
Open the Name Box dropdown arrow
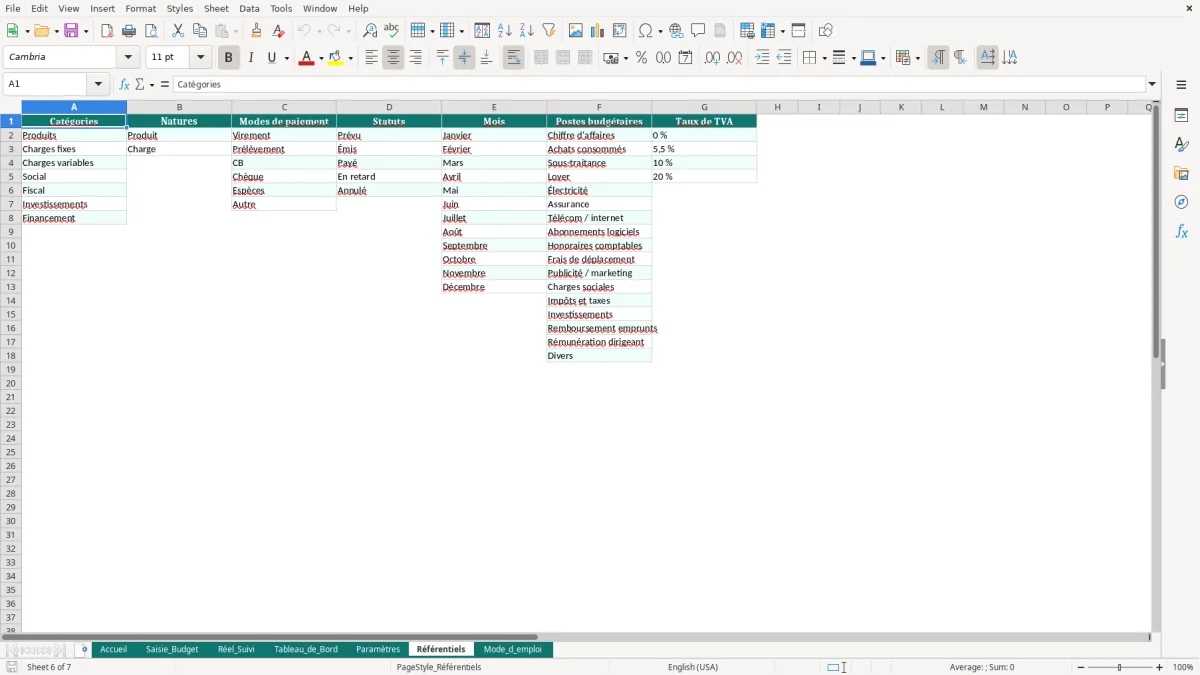point(98,85)
